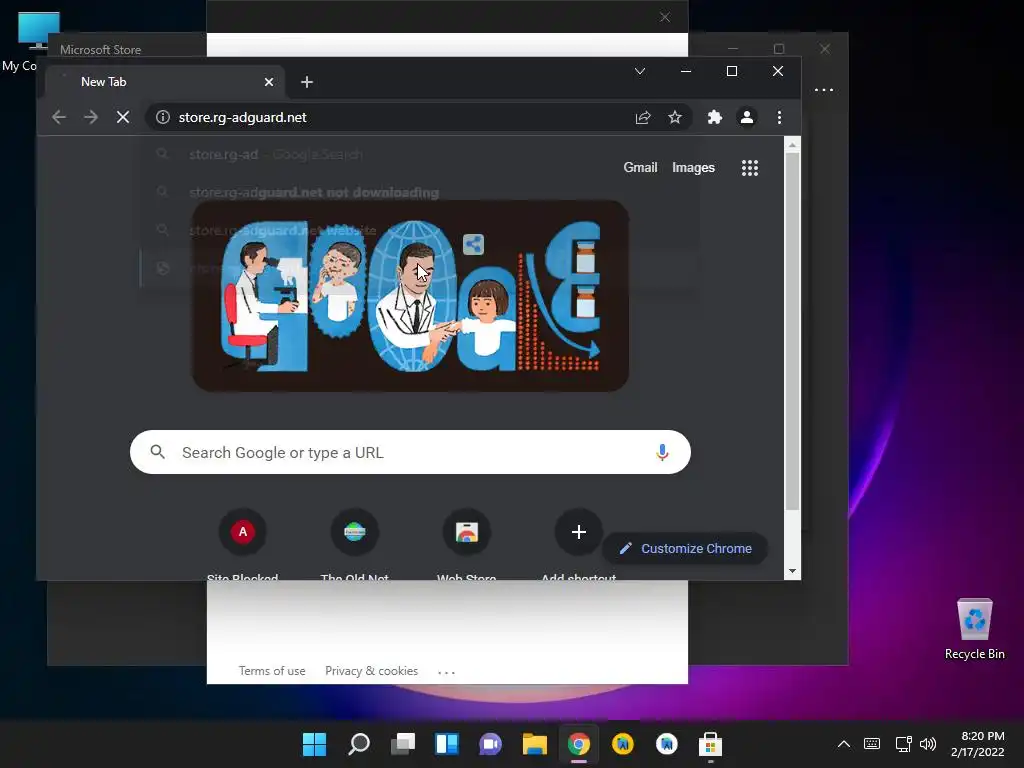Open taskbar Search

[359, 744]
